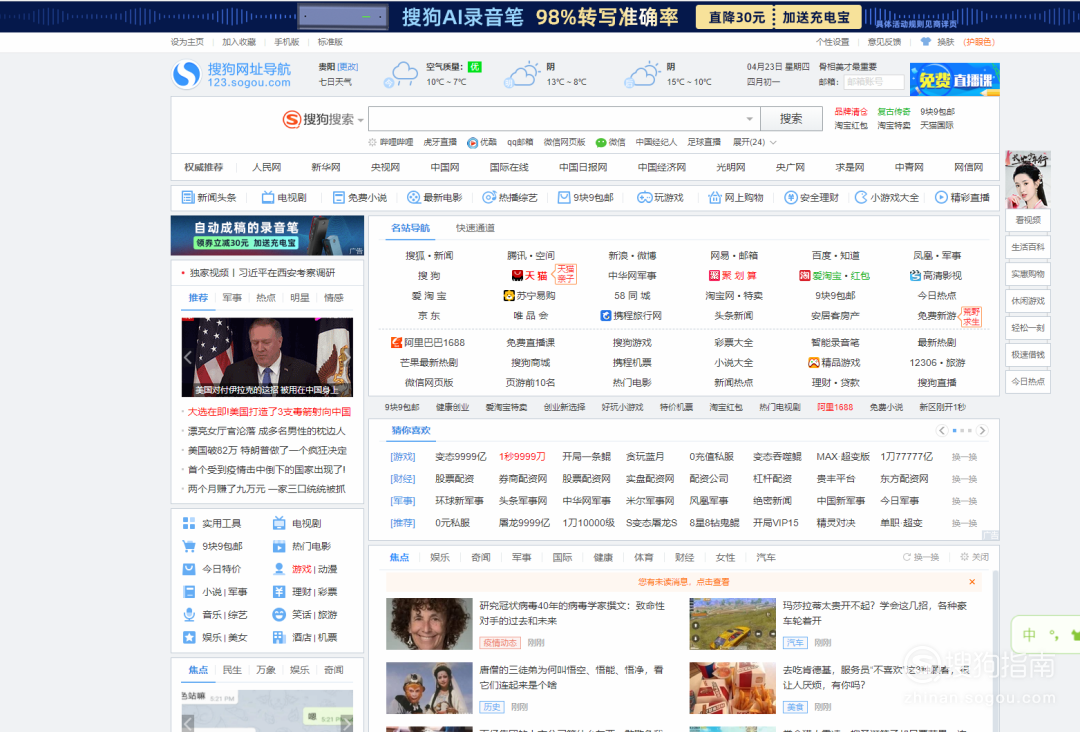Click the 京东 site link

428,316
